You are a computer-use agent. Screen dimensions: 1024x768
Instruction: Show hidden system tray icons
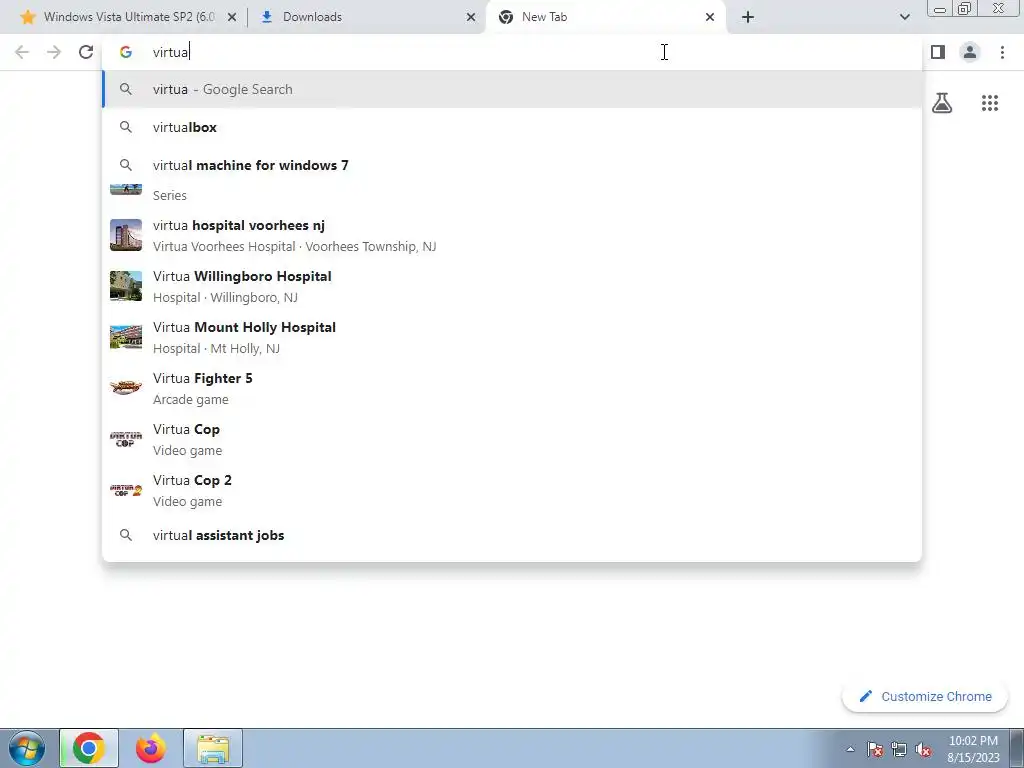point(850,749)
